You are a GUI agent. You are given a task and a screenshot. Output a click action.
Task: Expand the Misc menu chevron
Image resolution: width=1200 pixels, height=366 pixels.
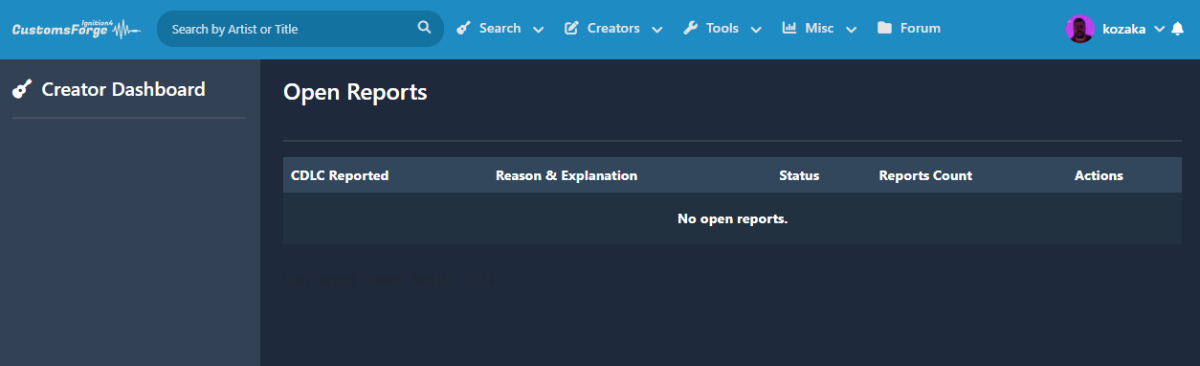(x=851, y=30)
